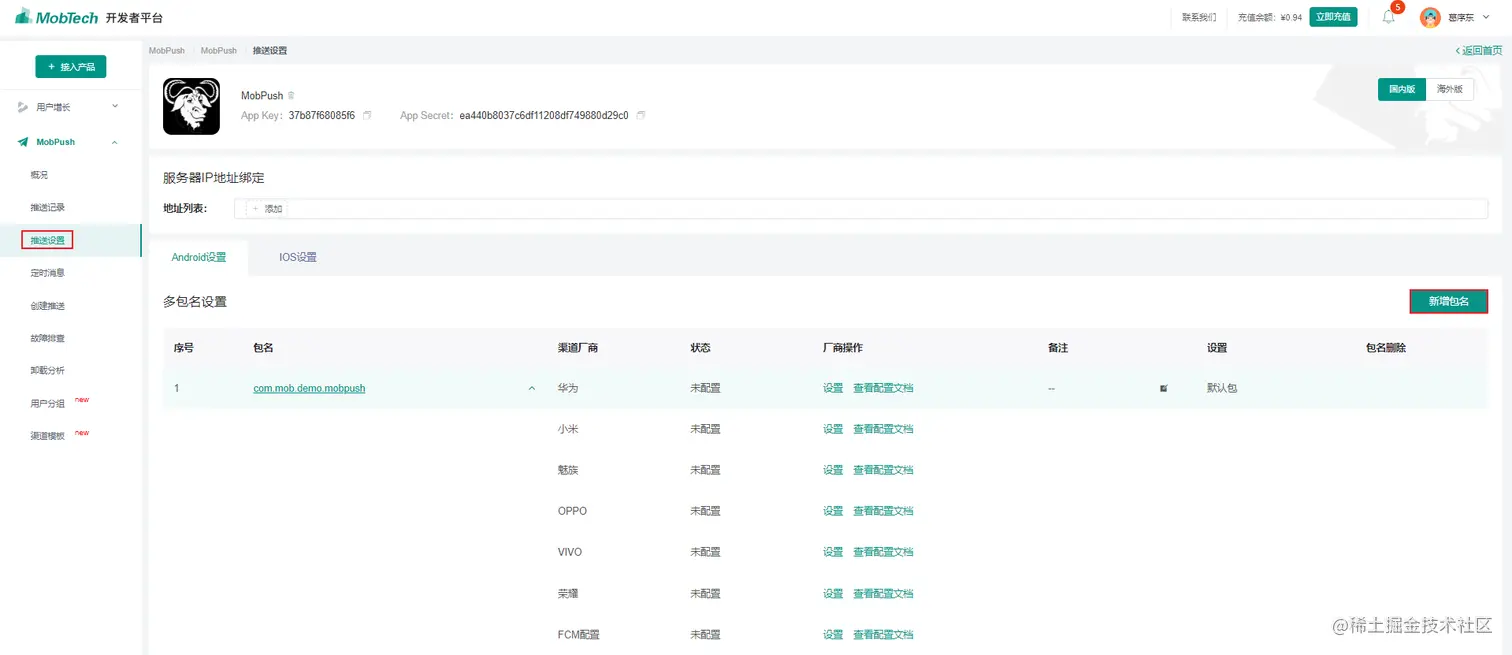Click 设置 for FCM配置 channel
The width and height of the screenshot is (1512, 655).
click(x=833, y=634)
